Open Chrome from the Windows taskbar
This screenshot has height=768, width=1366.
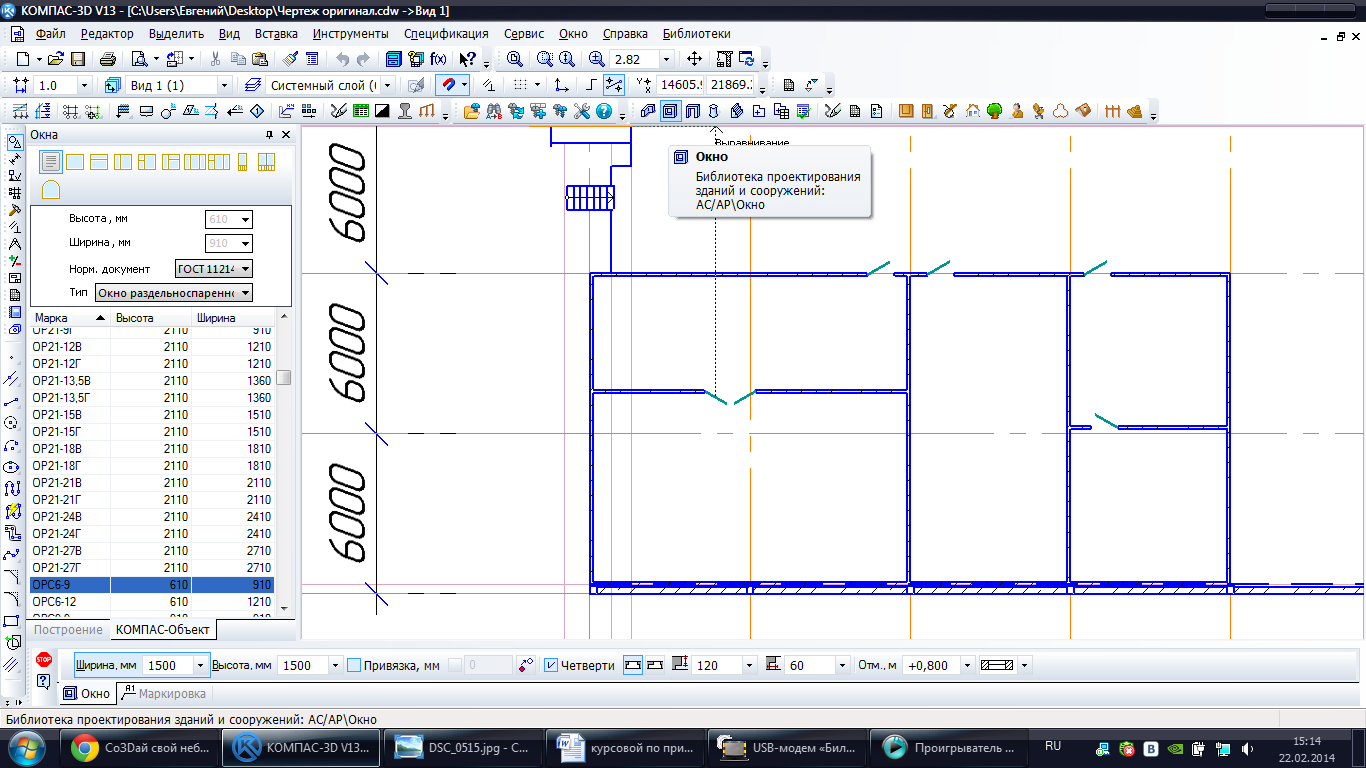pyautogui.click(x=139, y=747)
